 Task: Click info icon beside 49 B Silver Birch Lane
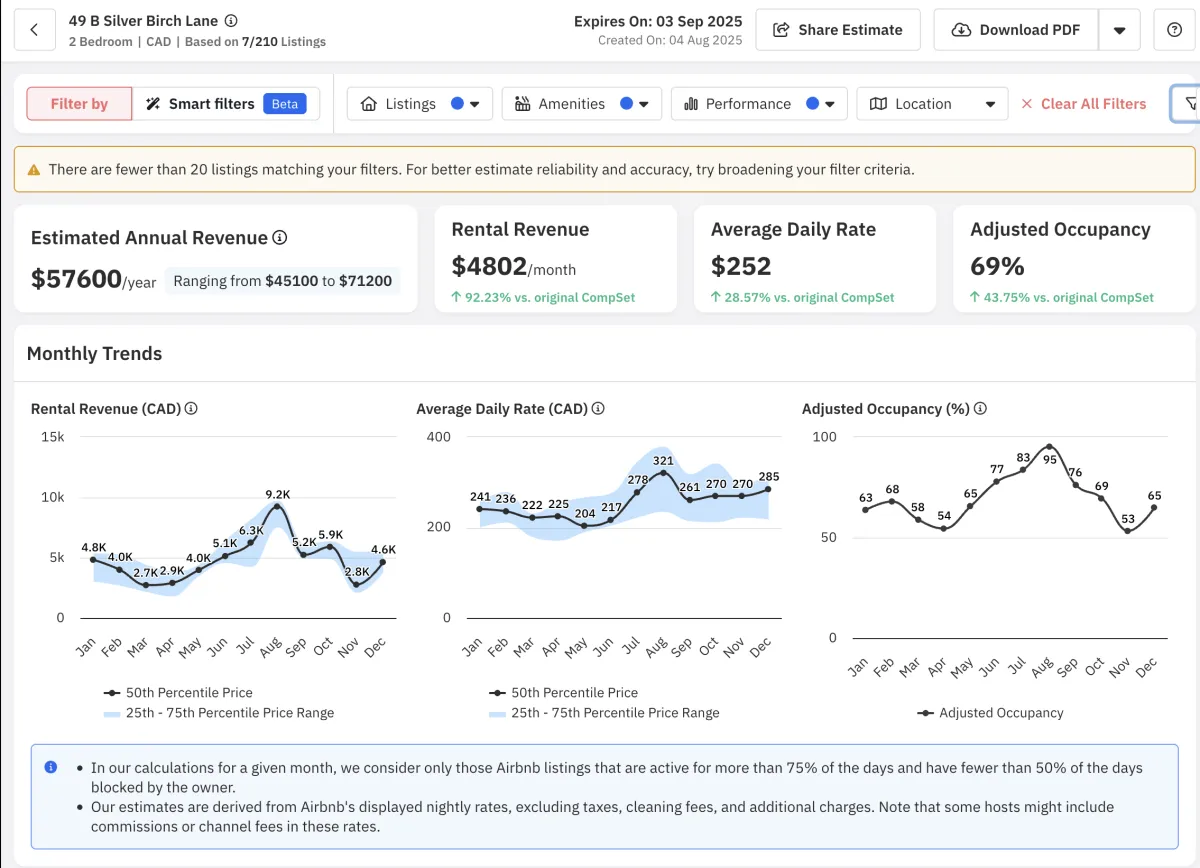231,20
